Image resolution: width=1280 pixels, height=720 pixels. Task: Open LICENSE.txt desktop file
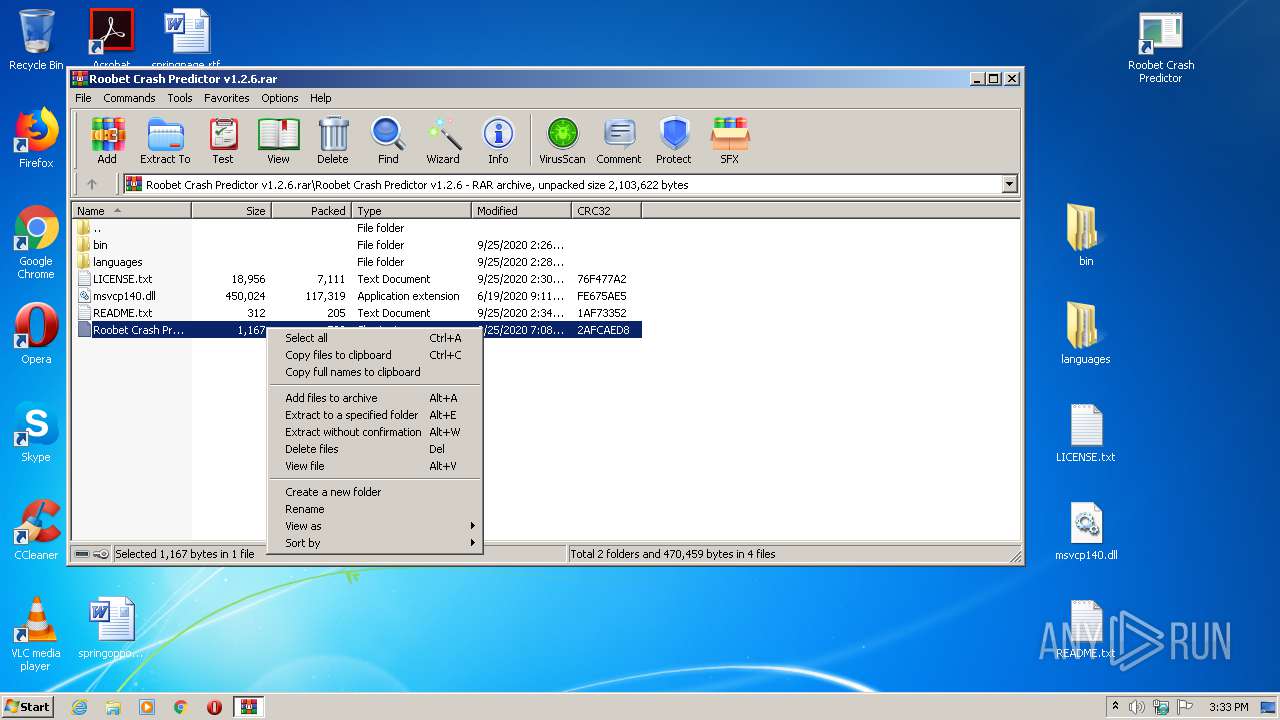tap(1086, 433)
